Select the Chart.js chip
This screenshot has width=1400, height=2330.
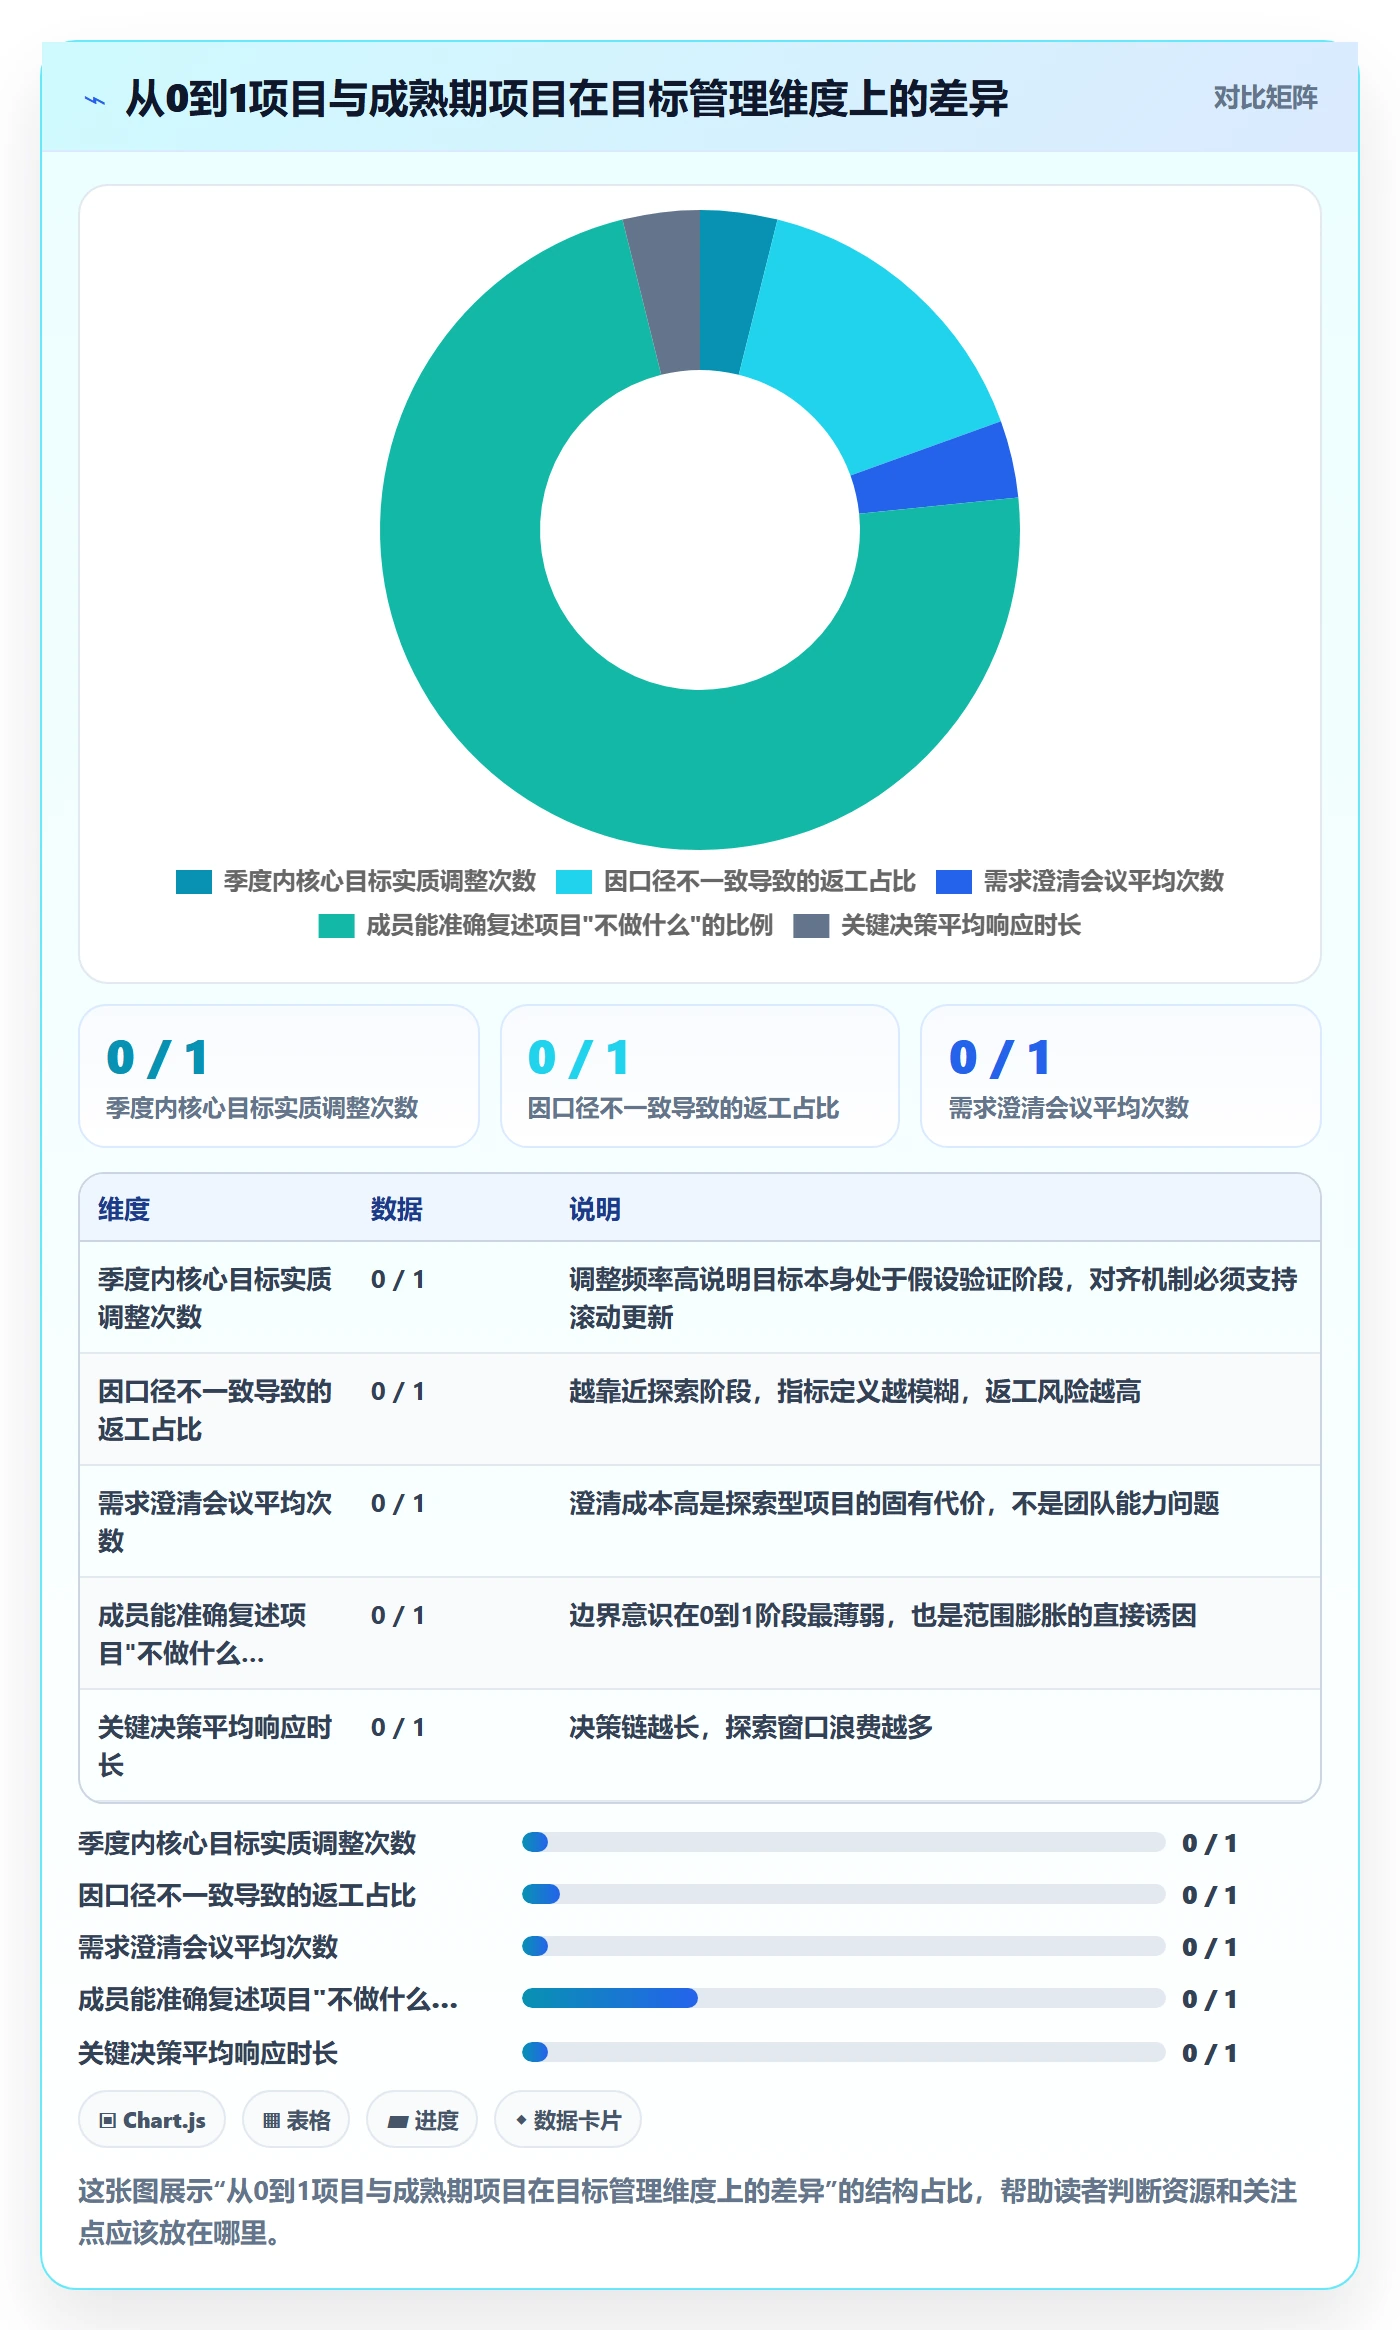152,2119
